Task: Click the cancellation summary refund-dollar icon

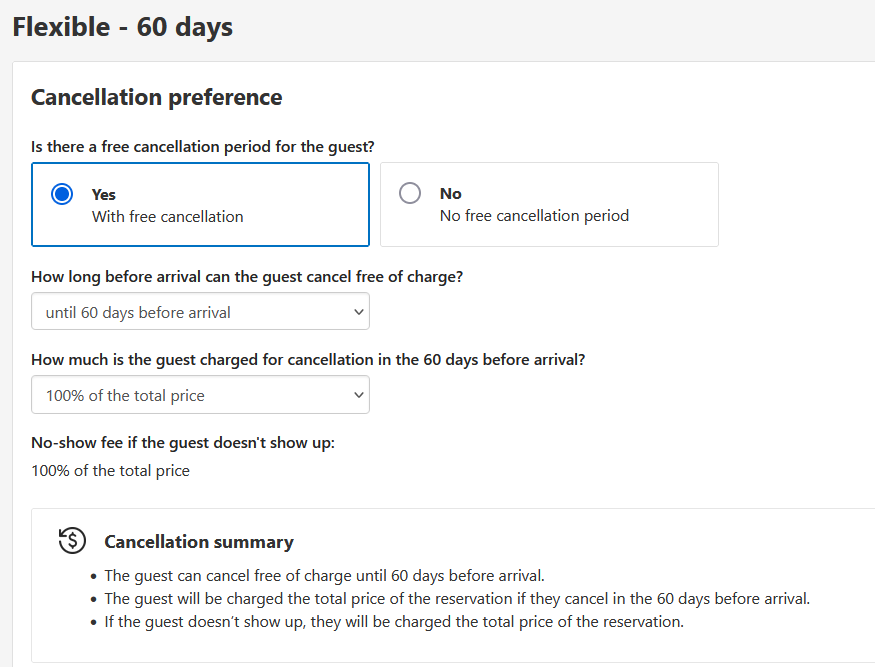Action: click(x=72, y=541)
